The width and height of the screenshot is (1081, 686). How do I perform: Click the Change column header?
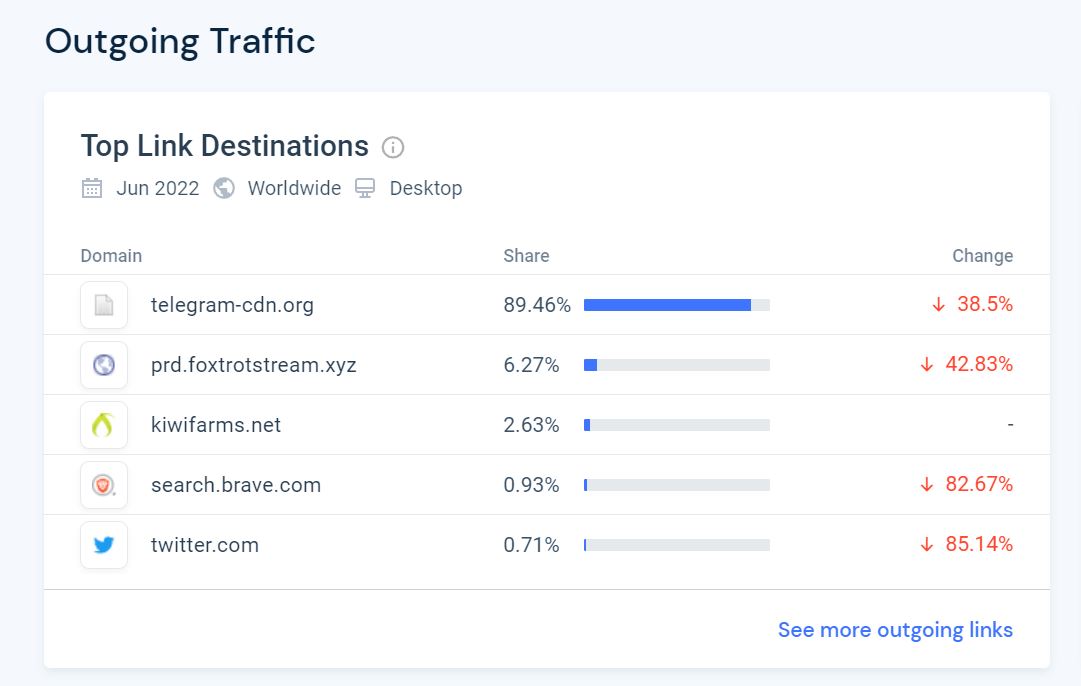[982, 256]
